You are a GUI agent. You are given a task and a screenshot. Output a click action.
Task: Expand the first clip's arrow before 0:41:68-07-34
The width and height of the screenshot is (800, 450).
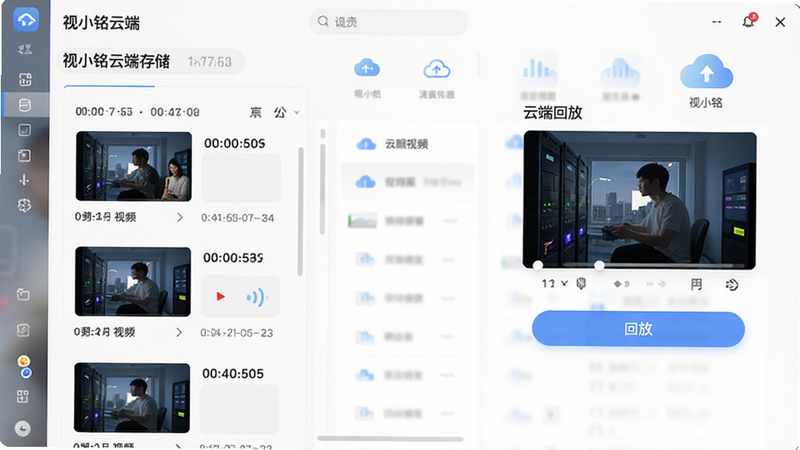(x=180, y=217)
